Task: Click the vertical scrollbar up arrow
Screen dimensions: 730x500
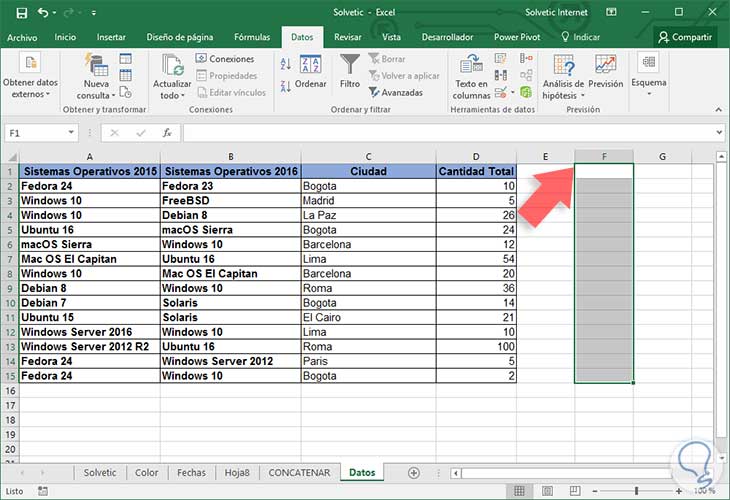Action: tap(721, 157)
